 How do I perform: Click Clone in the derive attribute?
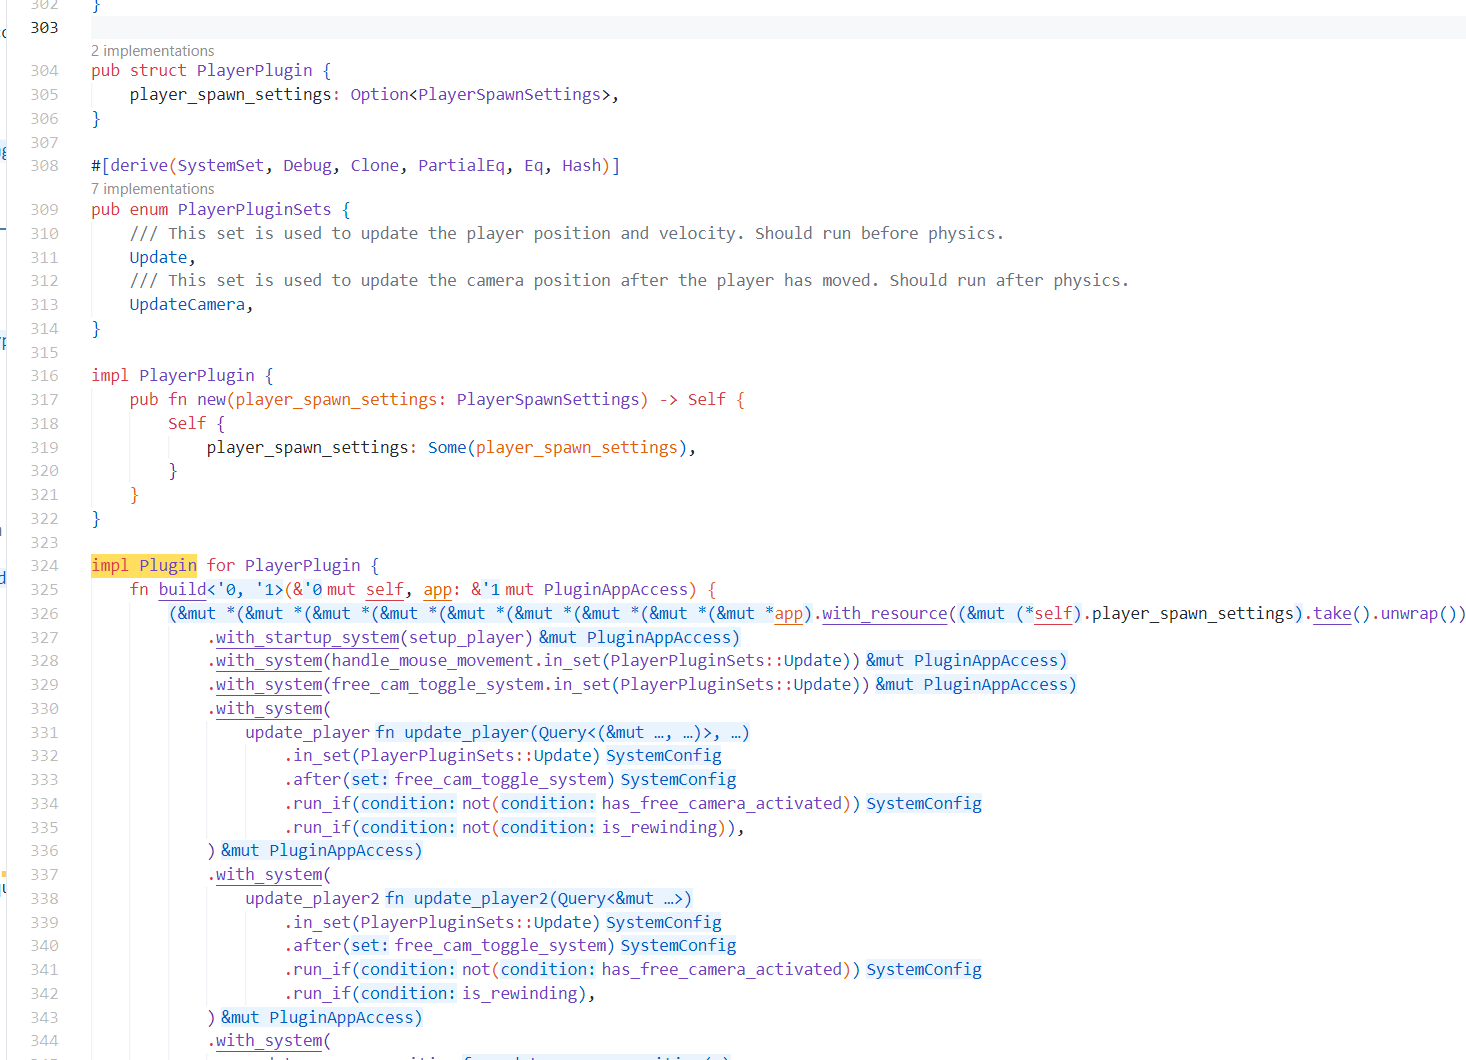(x=375, y=166)
